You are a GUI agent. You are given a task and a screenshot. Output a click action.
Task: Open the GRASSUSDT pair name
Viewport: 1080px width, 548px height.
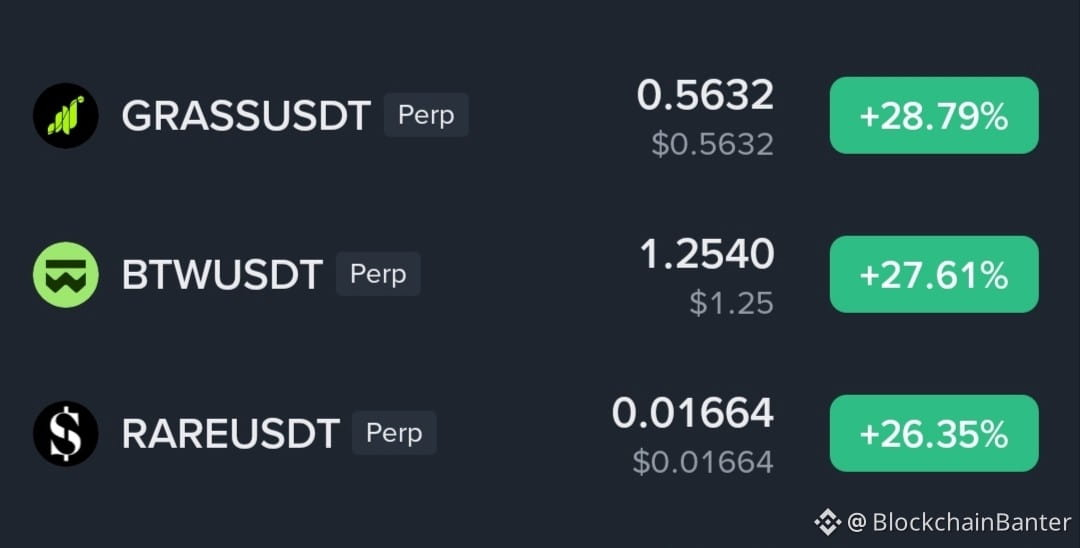[x=246, y=116]
